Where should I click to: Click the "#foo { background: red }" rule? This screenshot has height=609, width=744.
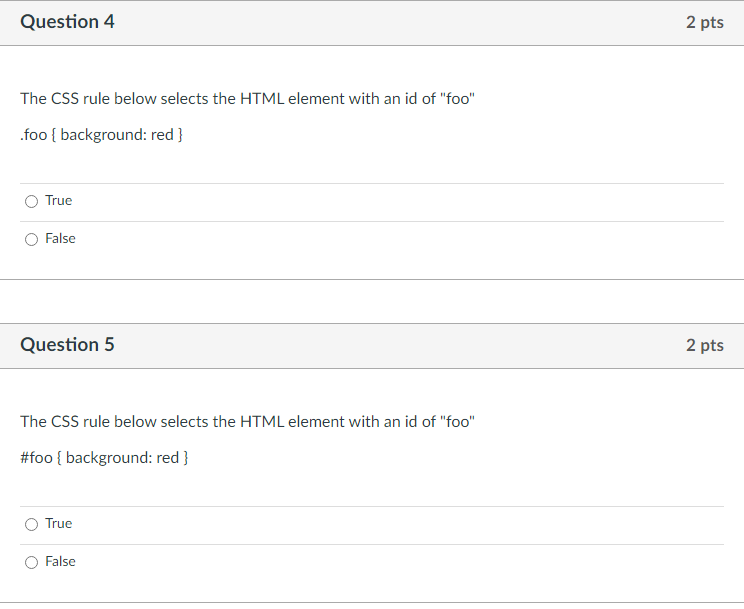104,458
